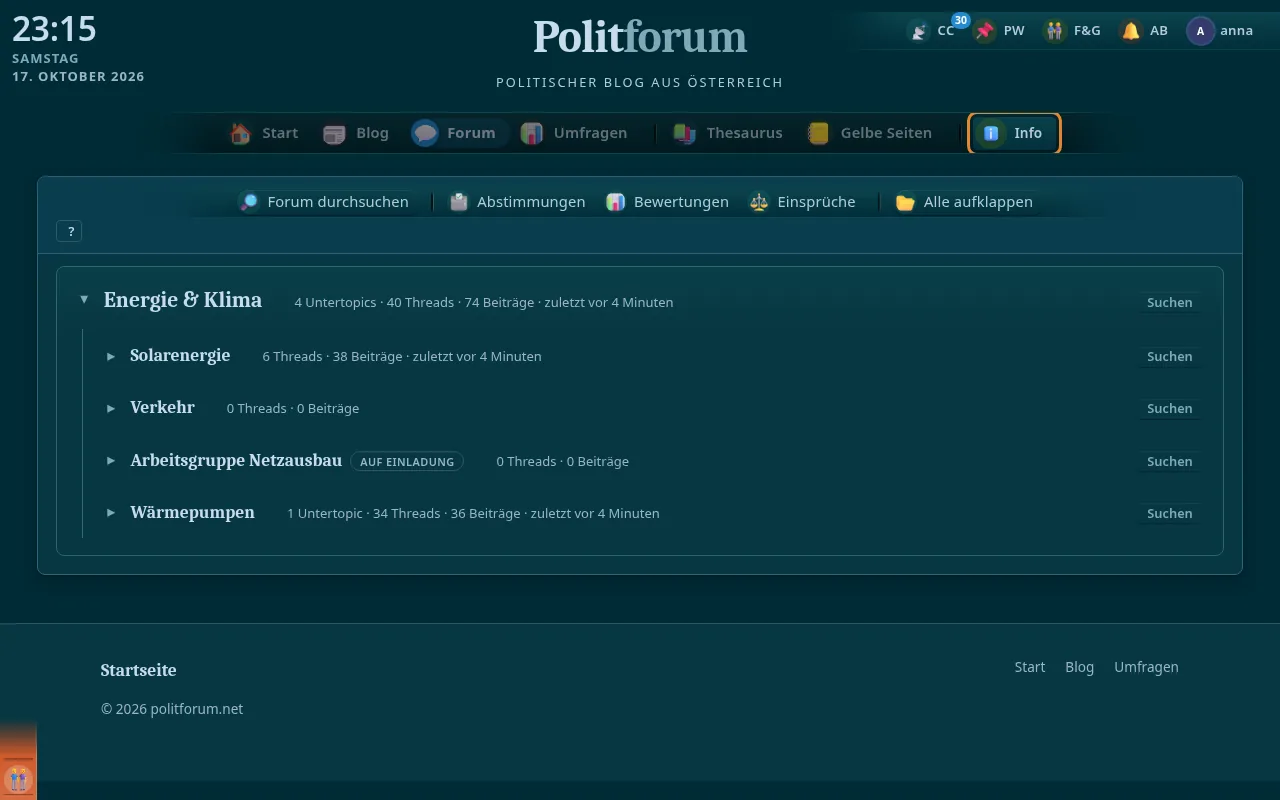The width and height of the screenshot is (1280, 800).
Task: Click the Thesaurus books icon
Action: coord(684,133)
